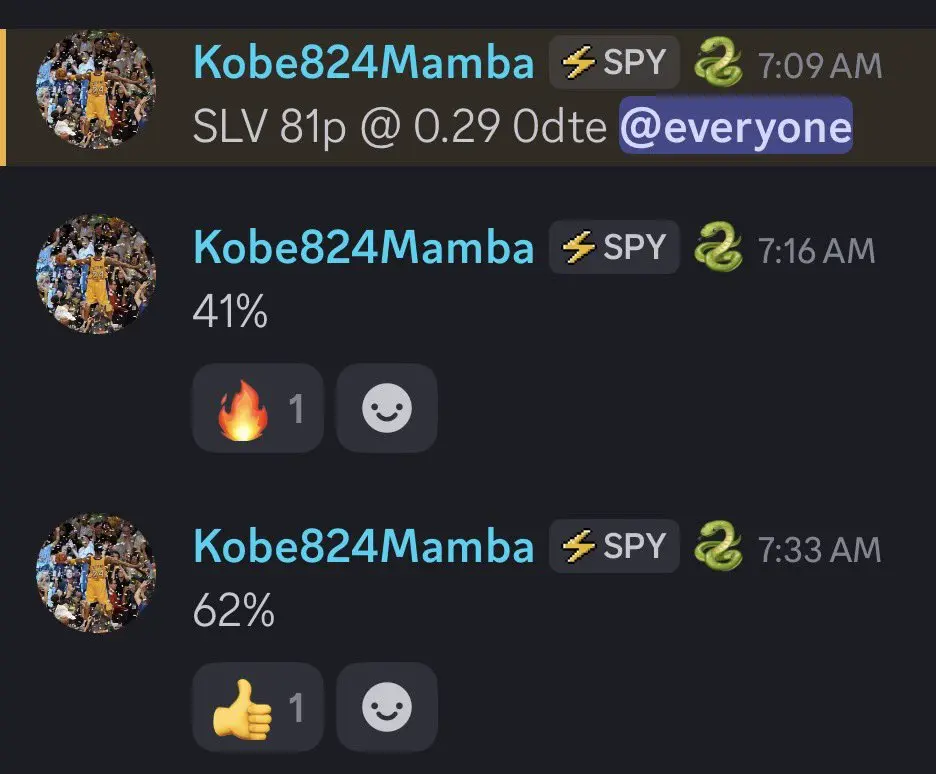
Task: Click the 7:33 AM timestamp
Action: point(820,550)
